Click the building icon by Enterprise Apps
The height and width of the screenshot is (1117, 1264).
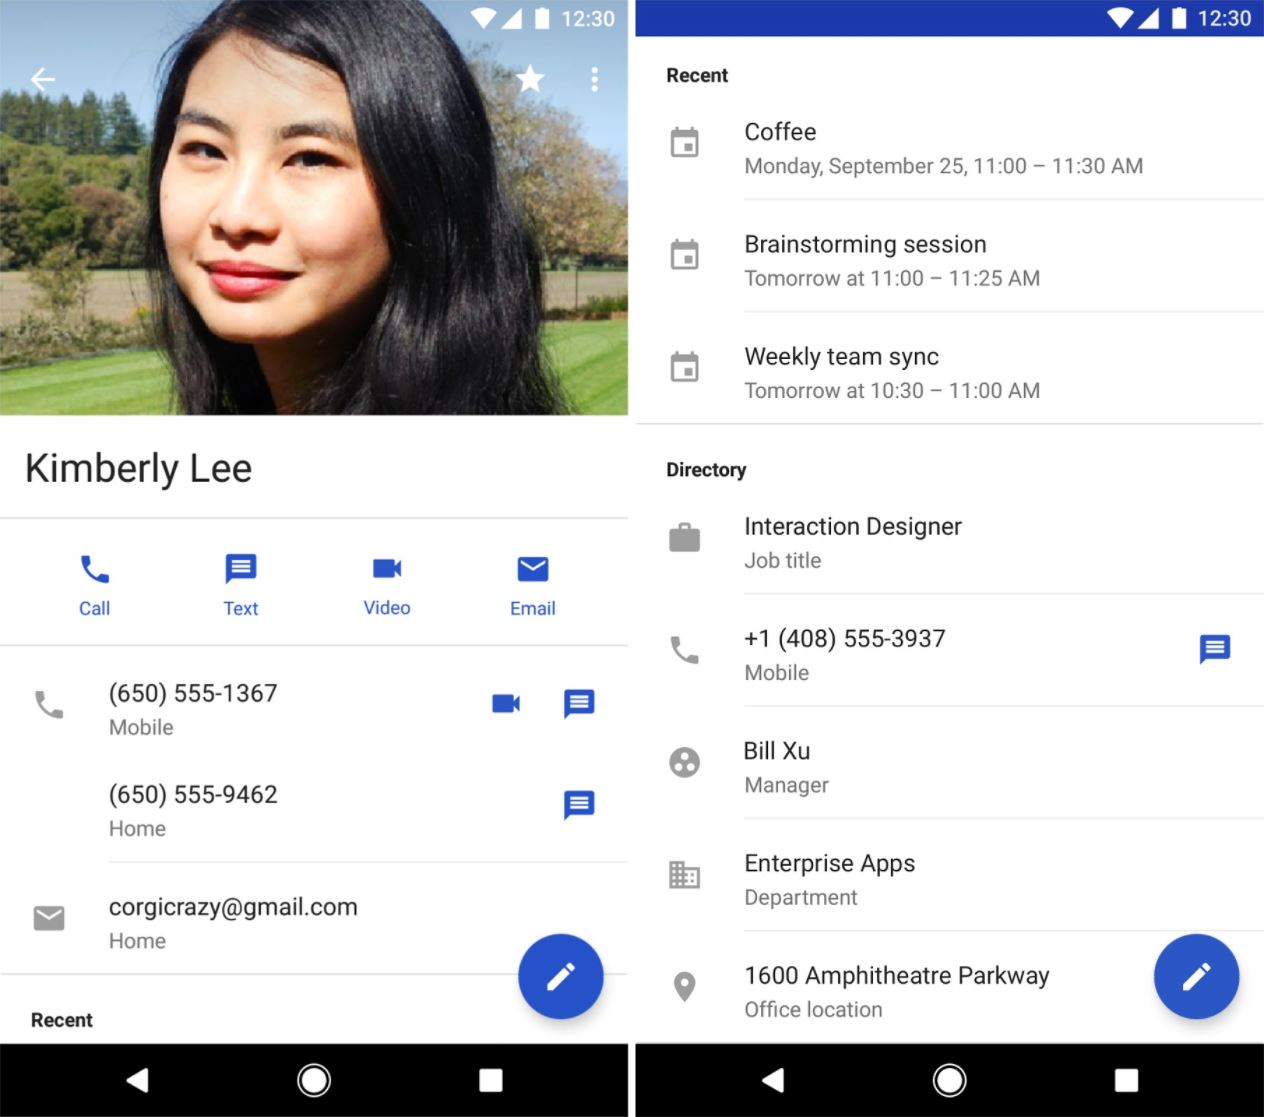(x=685, y=875)
